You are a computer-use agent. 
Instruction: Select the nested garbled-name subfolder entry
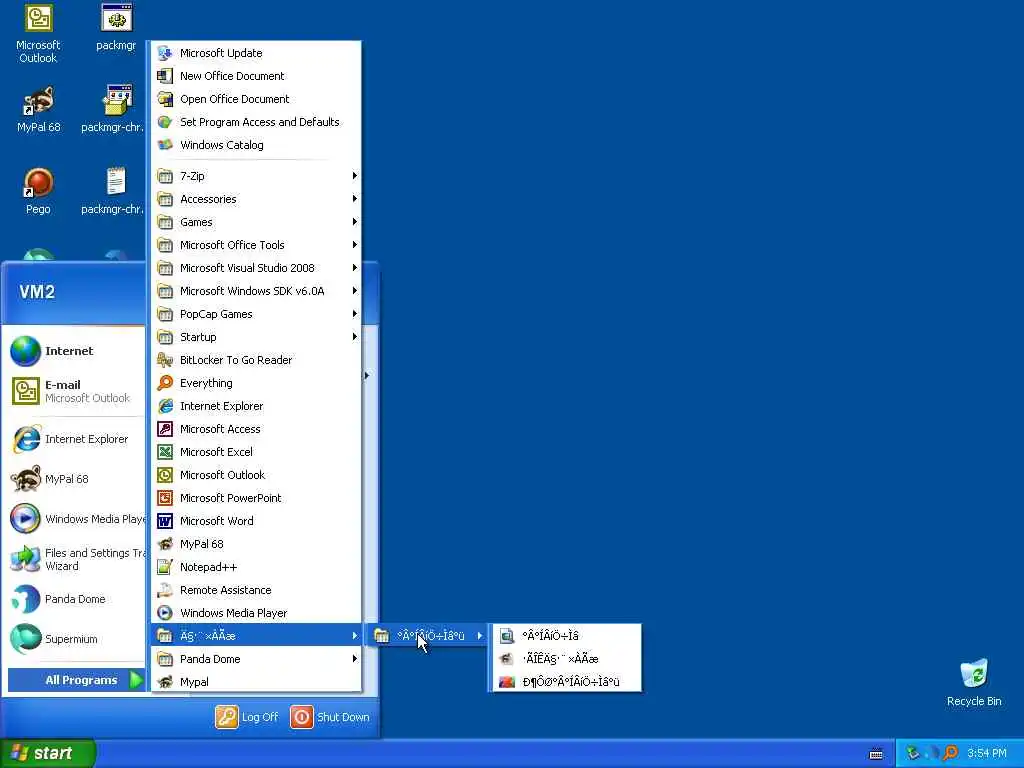[428, 635]
